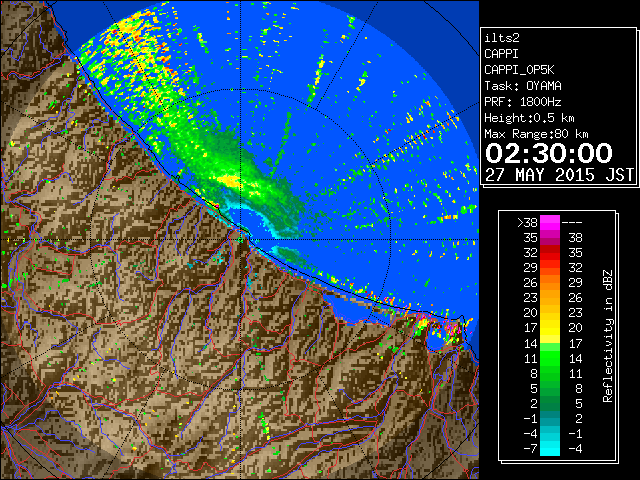The image size is (640, 480).
Task: Click the "PRF: 1800Hz" text
Action: pos(523,102)
